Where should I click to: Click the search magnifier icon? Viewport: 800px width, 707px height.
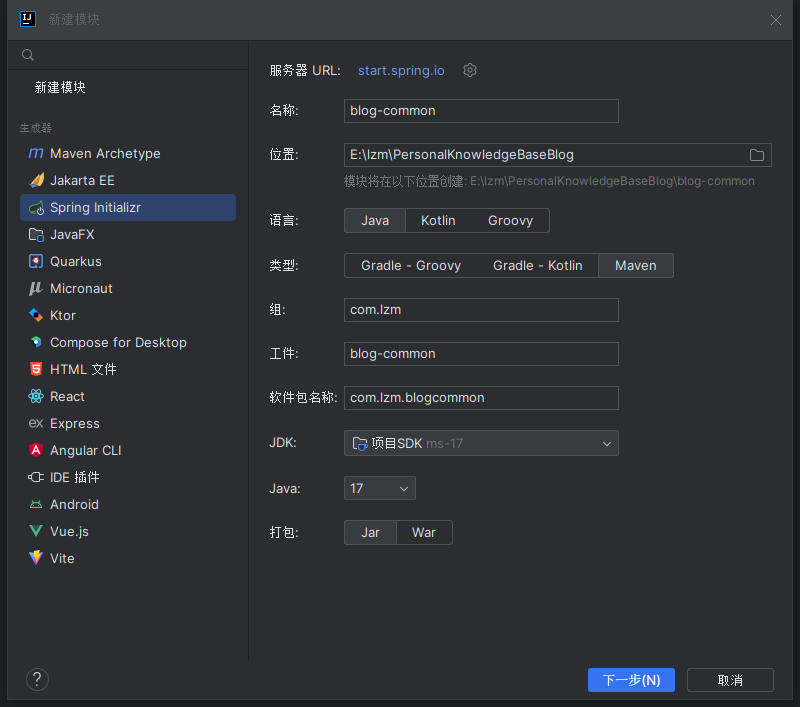point(28,55)
